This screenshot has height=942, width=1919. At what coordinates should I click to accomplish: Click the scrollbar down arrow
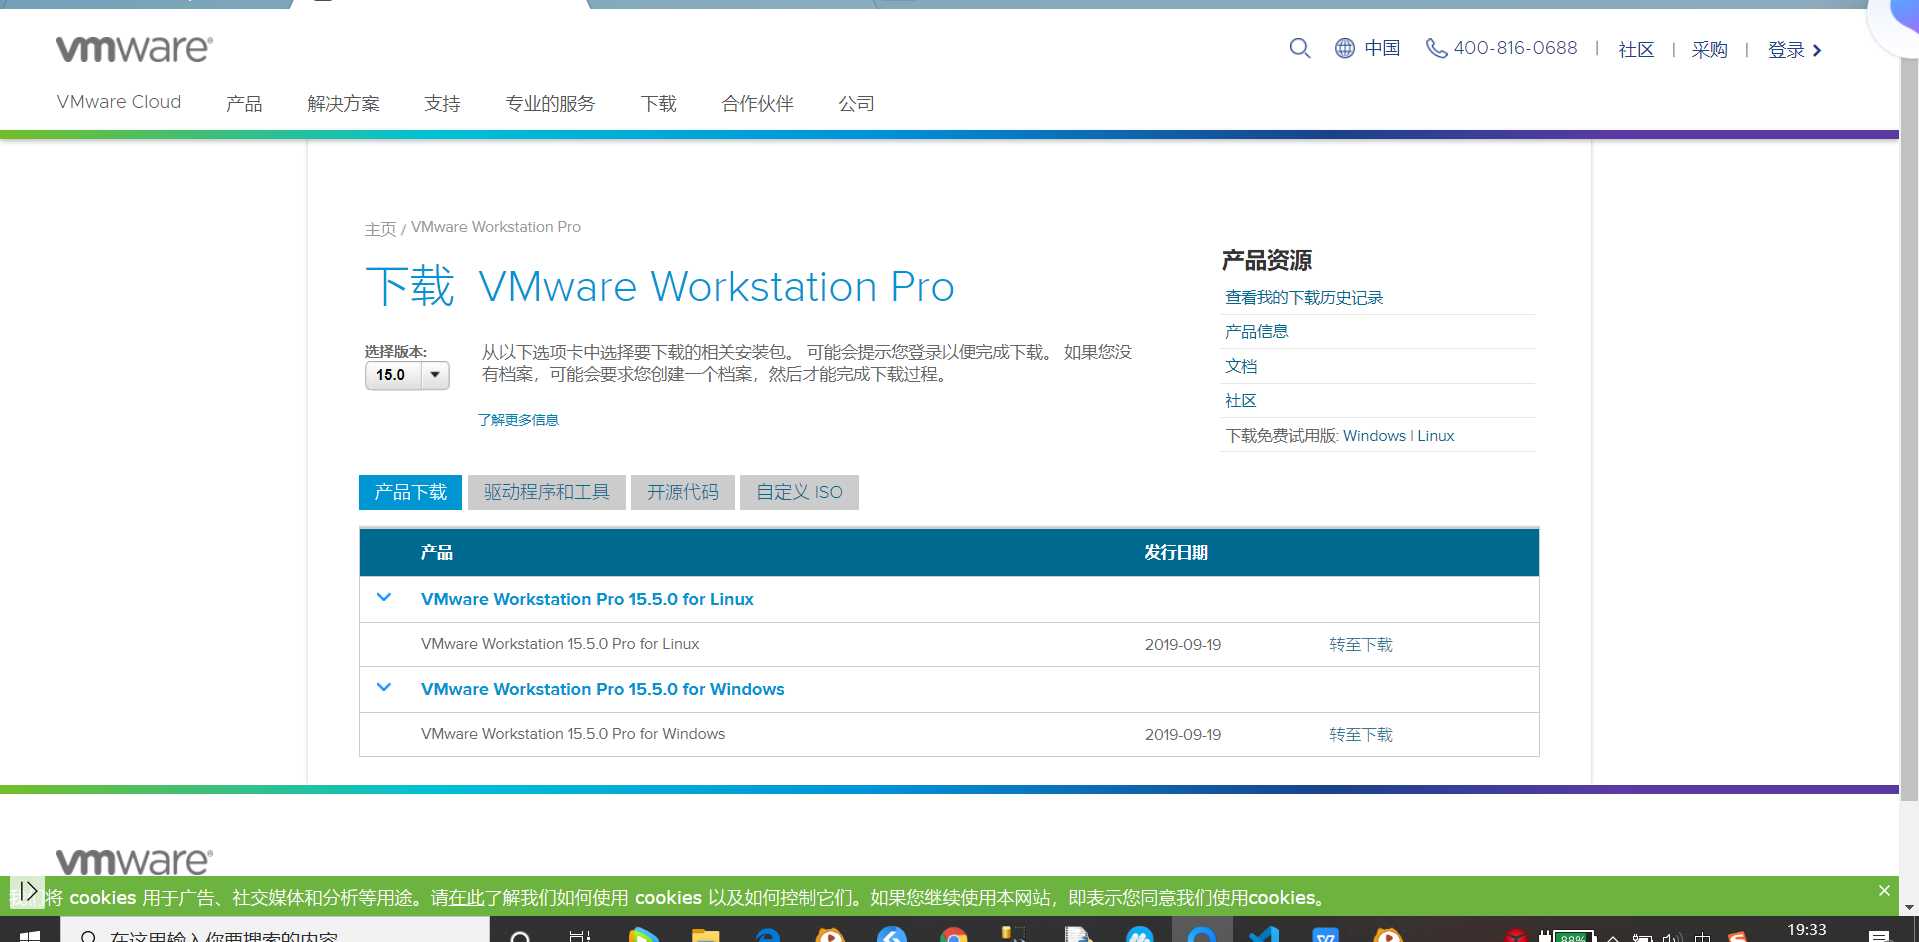[1909, 907]
